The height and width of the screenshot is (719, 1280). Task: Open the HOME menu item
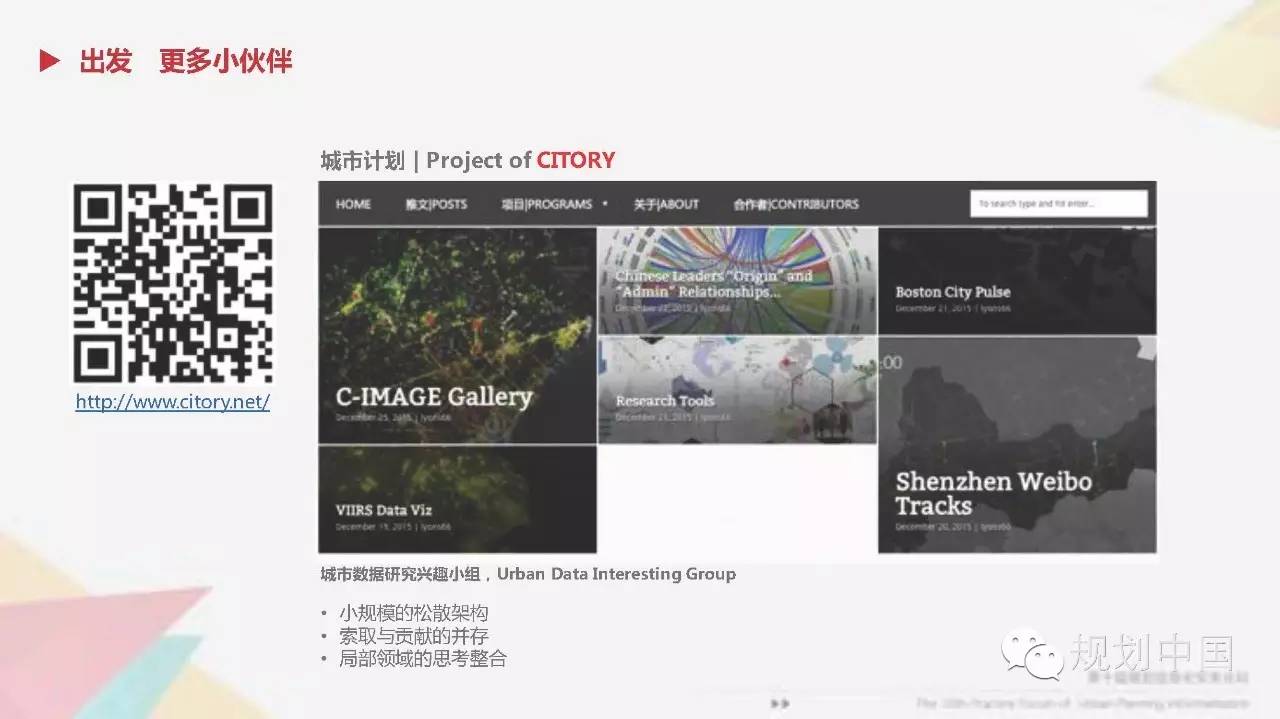(353, 204)
